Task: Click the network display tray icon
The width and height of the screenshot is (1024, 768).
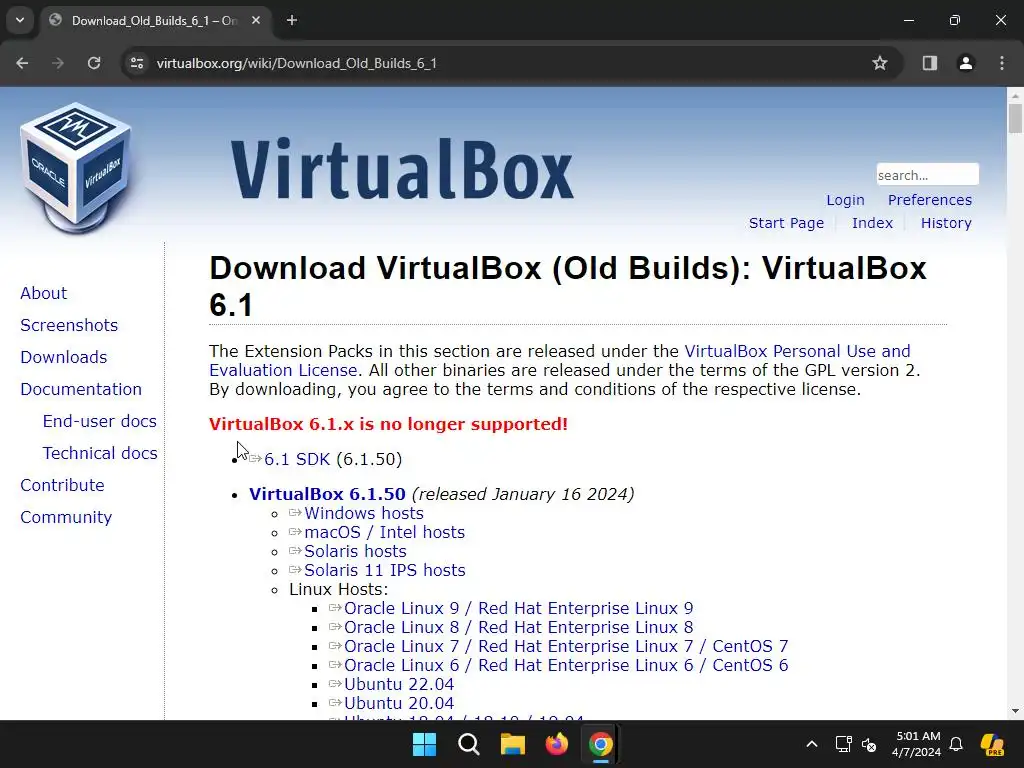Action: click(x=844, y=744)
